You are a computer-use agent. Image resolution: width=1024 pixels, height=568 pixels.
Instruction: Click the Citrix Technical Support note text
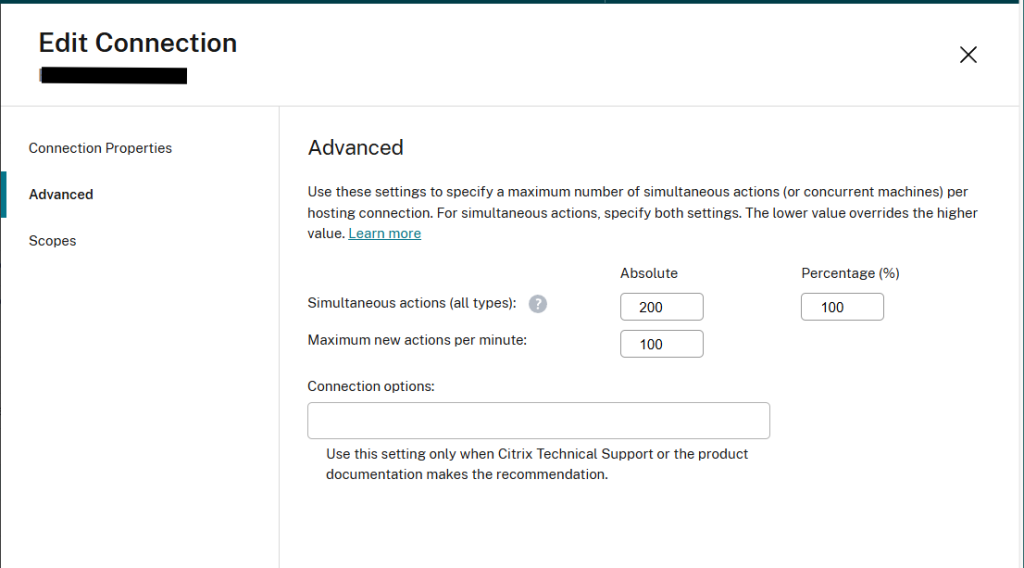[x=537, y=464]
